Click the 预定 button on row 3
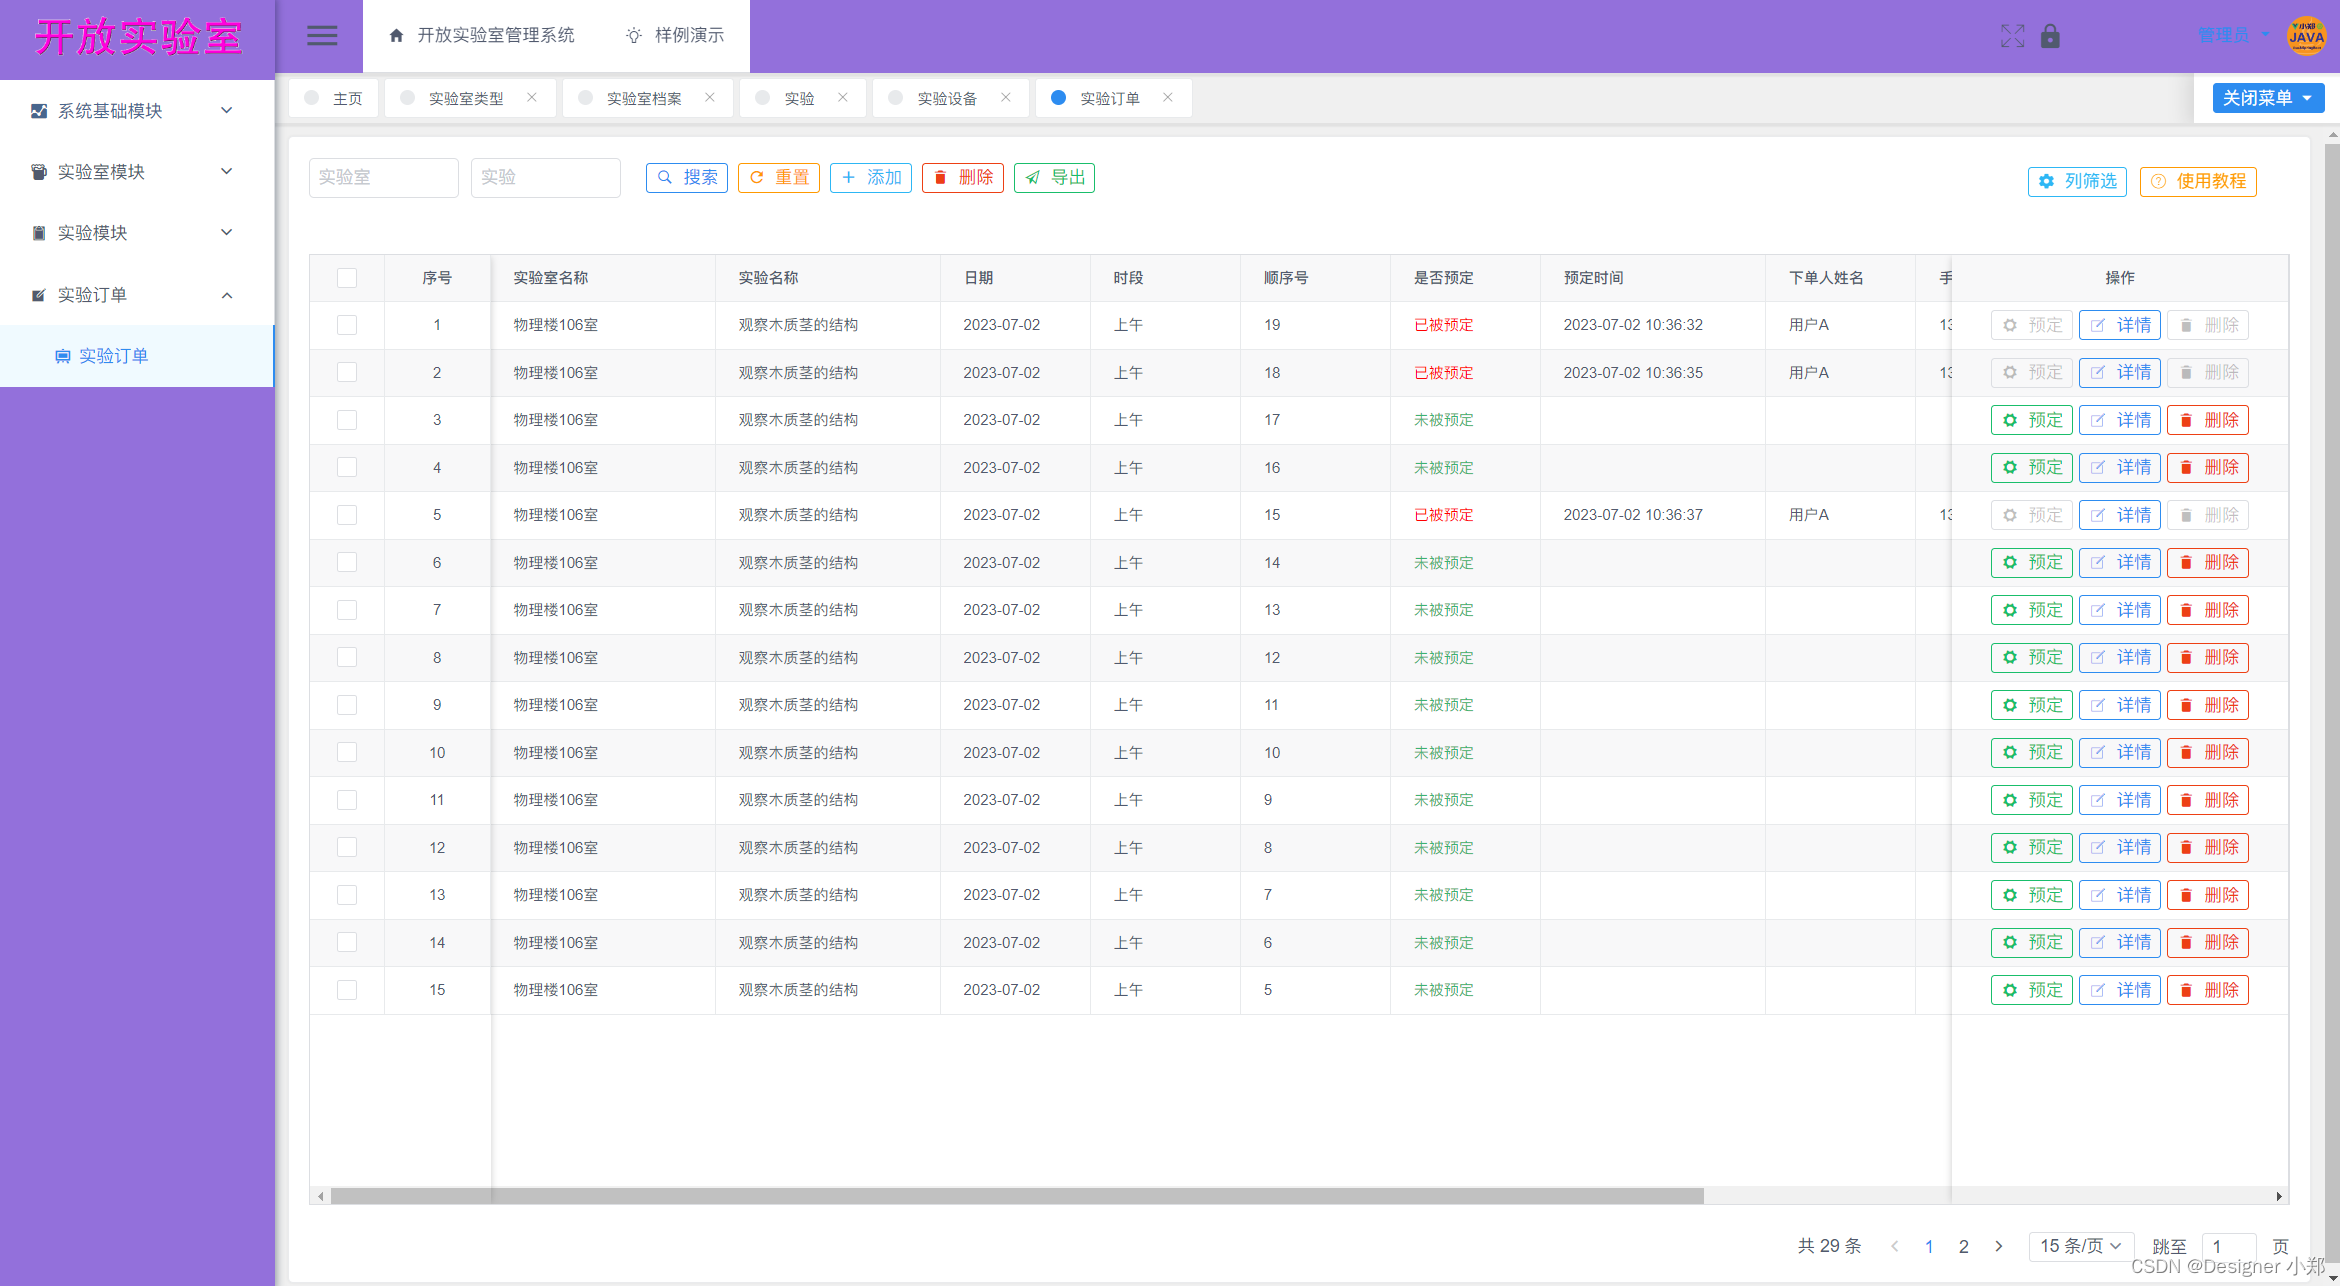Image resolution: width=2340 pixels, height=1286 pixels. [x=2033, y=420]
